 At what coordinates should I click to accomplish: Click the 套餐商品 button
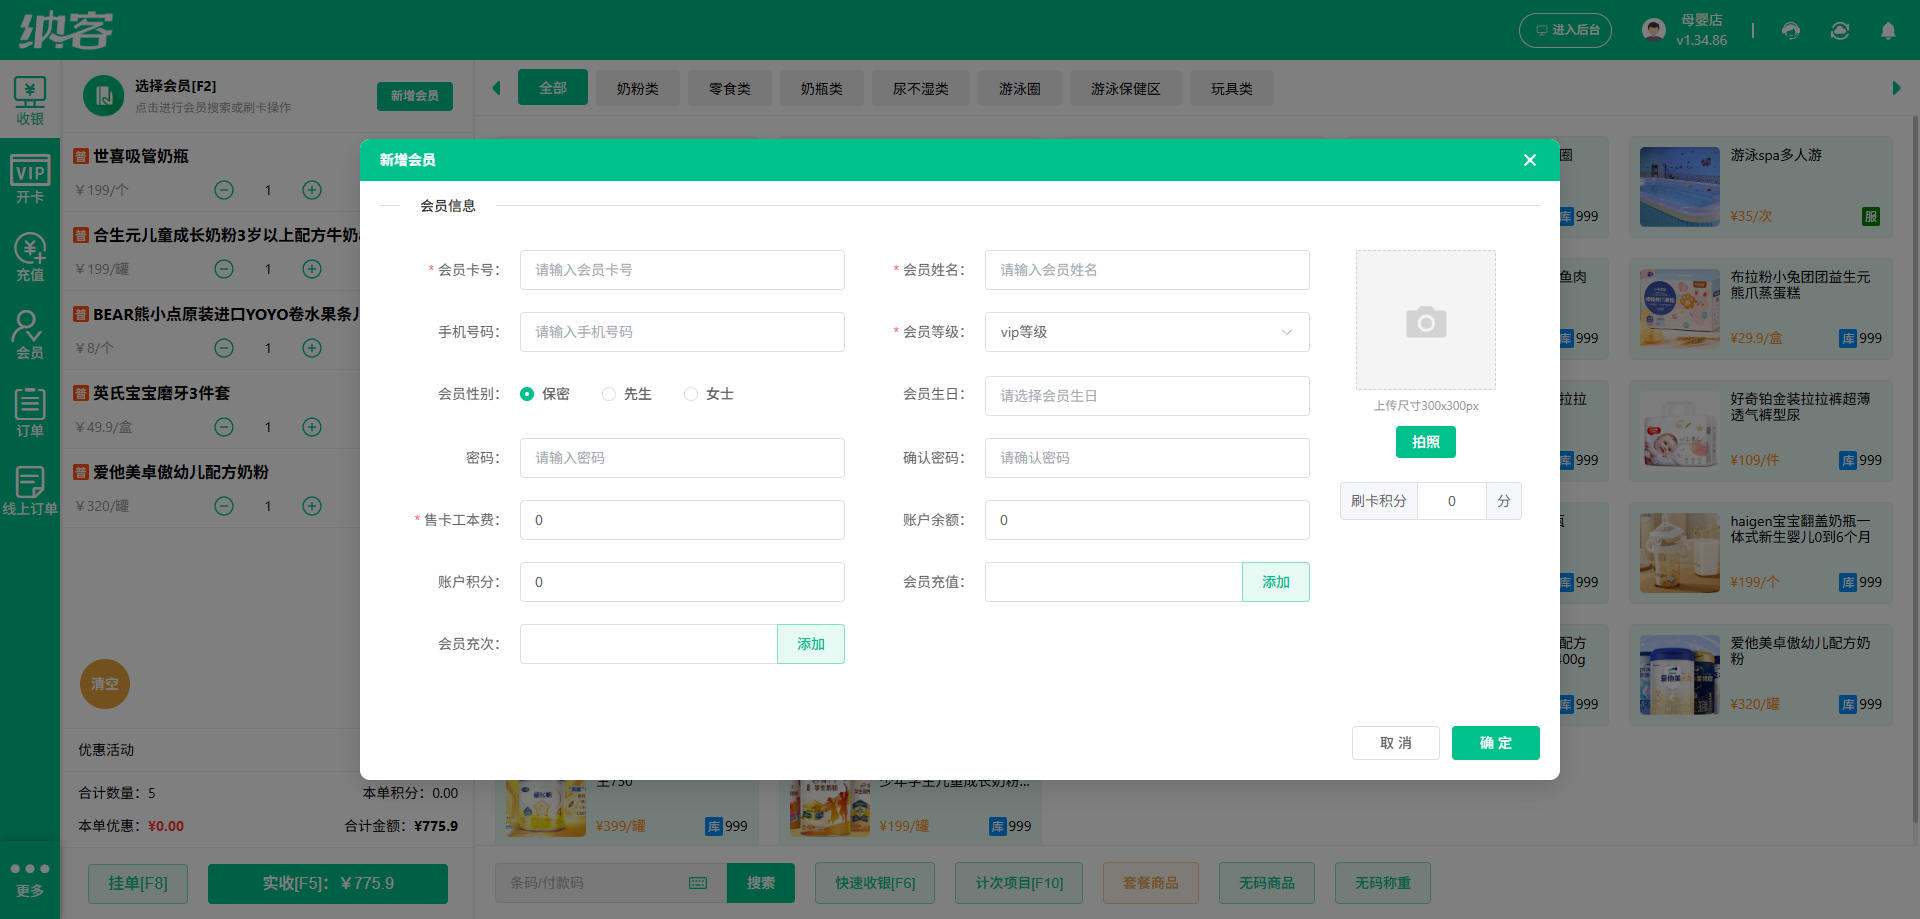point(1151,883)
